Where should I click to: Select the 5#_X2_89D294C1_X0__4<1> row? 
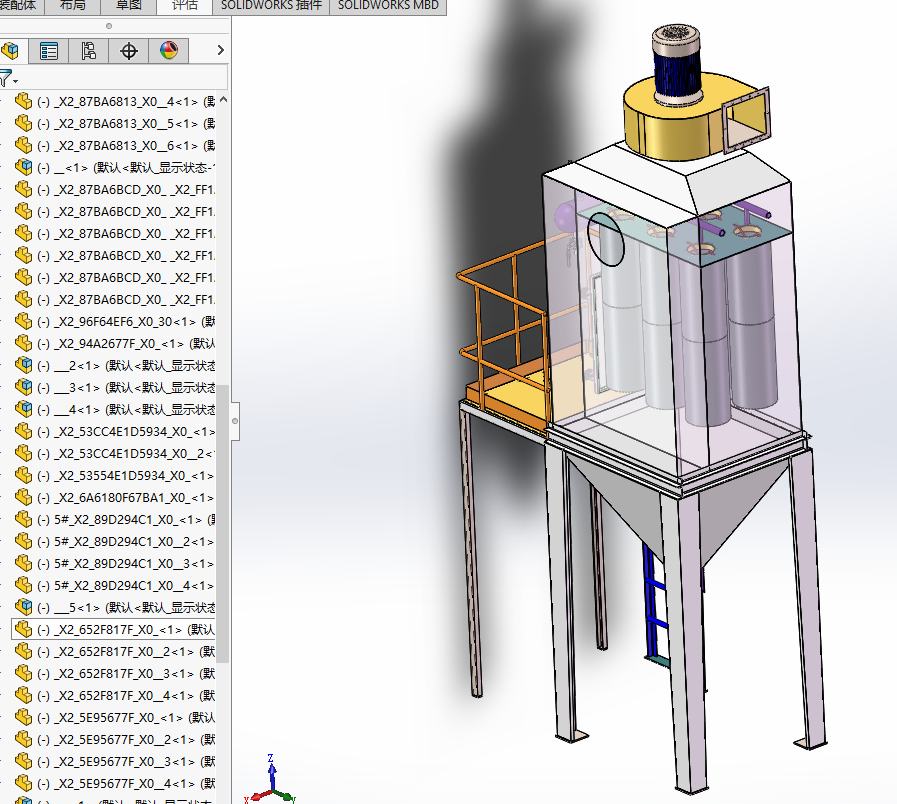point(114,585)
